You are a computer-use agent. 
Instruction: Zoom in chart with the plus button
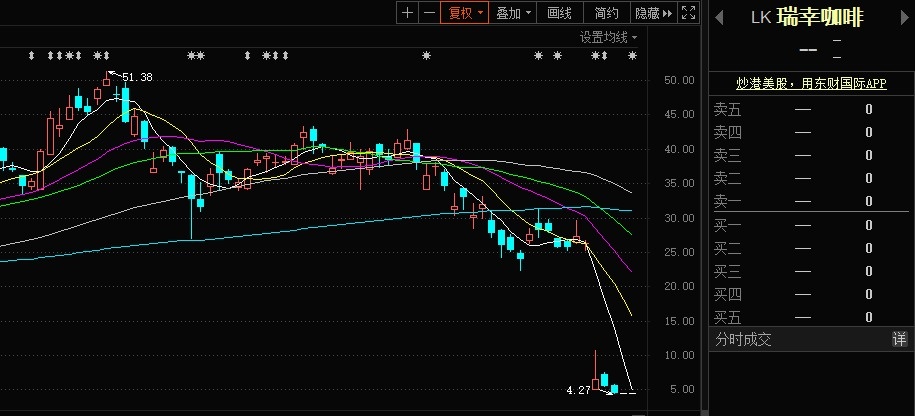point(407,13)
